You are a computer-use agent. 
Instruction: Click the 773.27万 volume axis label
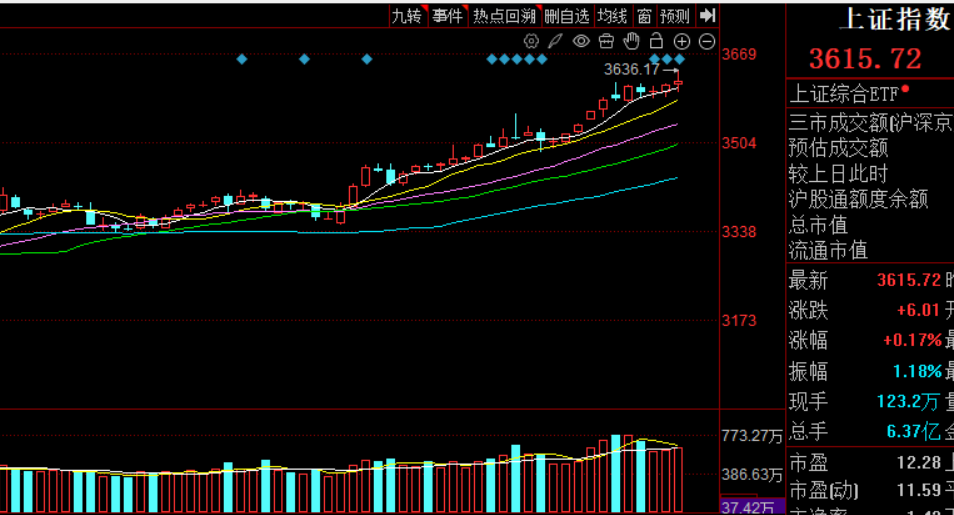(752, 436)
